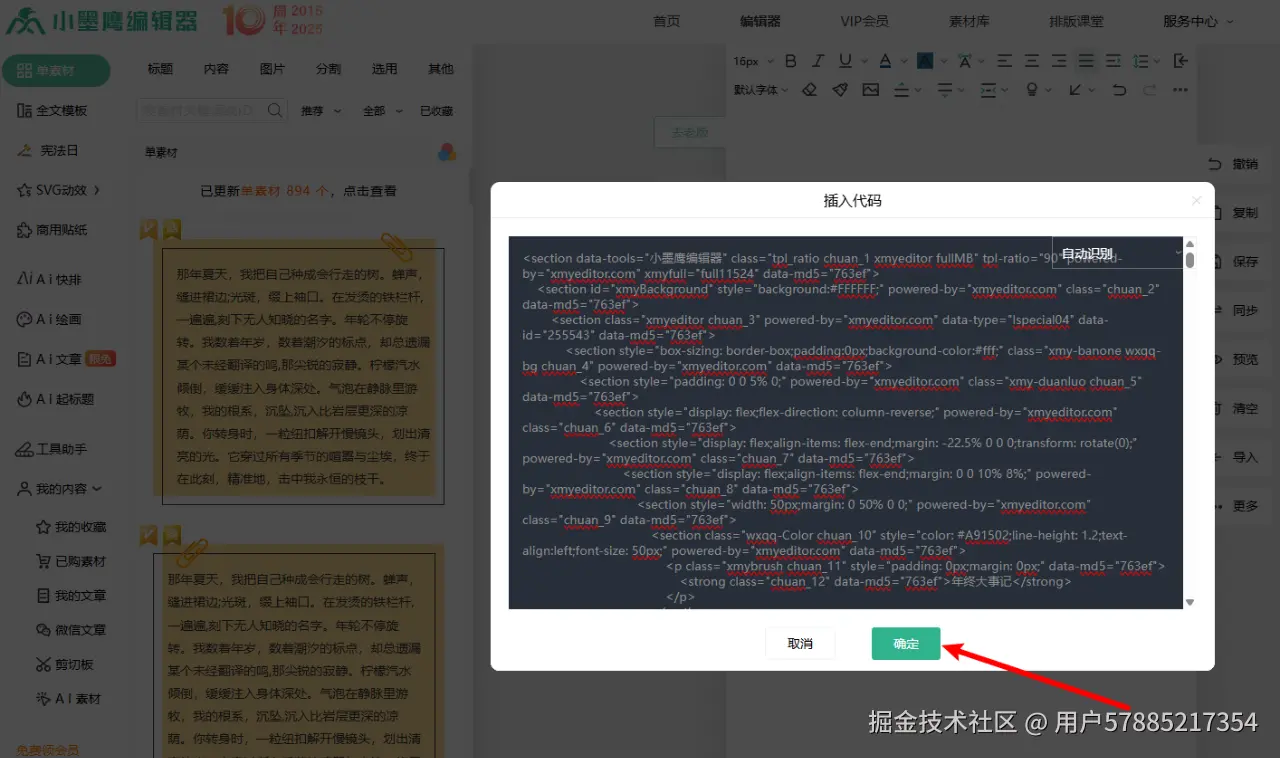Screen dimensions: 1280x758
Task: Click the material search input field
Action: (x=202, y=110)
